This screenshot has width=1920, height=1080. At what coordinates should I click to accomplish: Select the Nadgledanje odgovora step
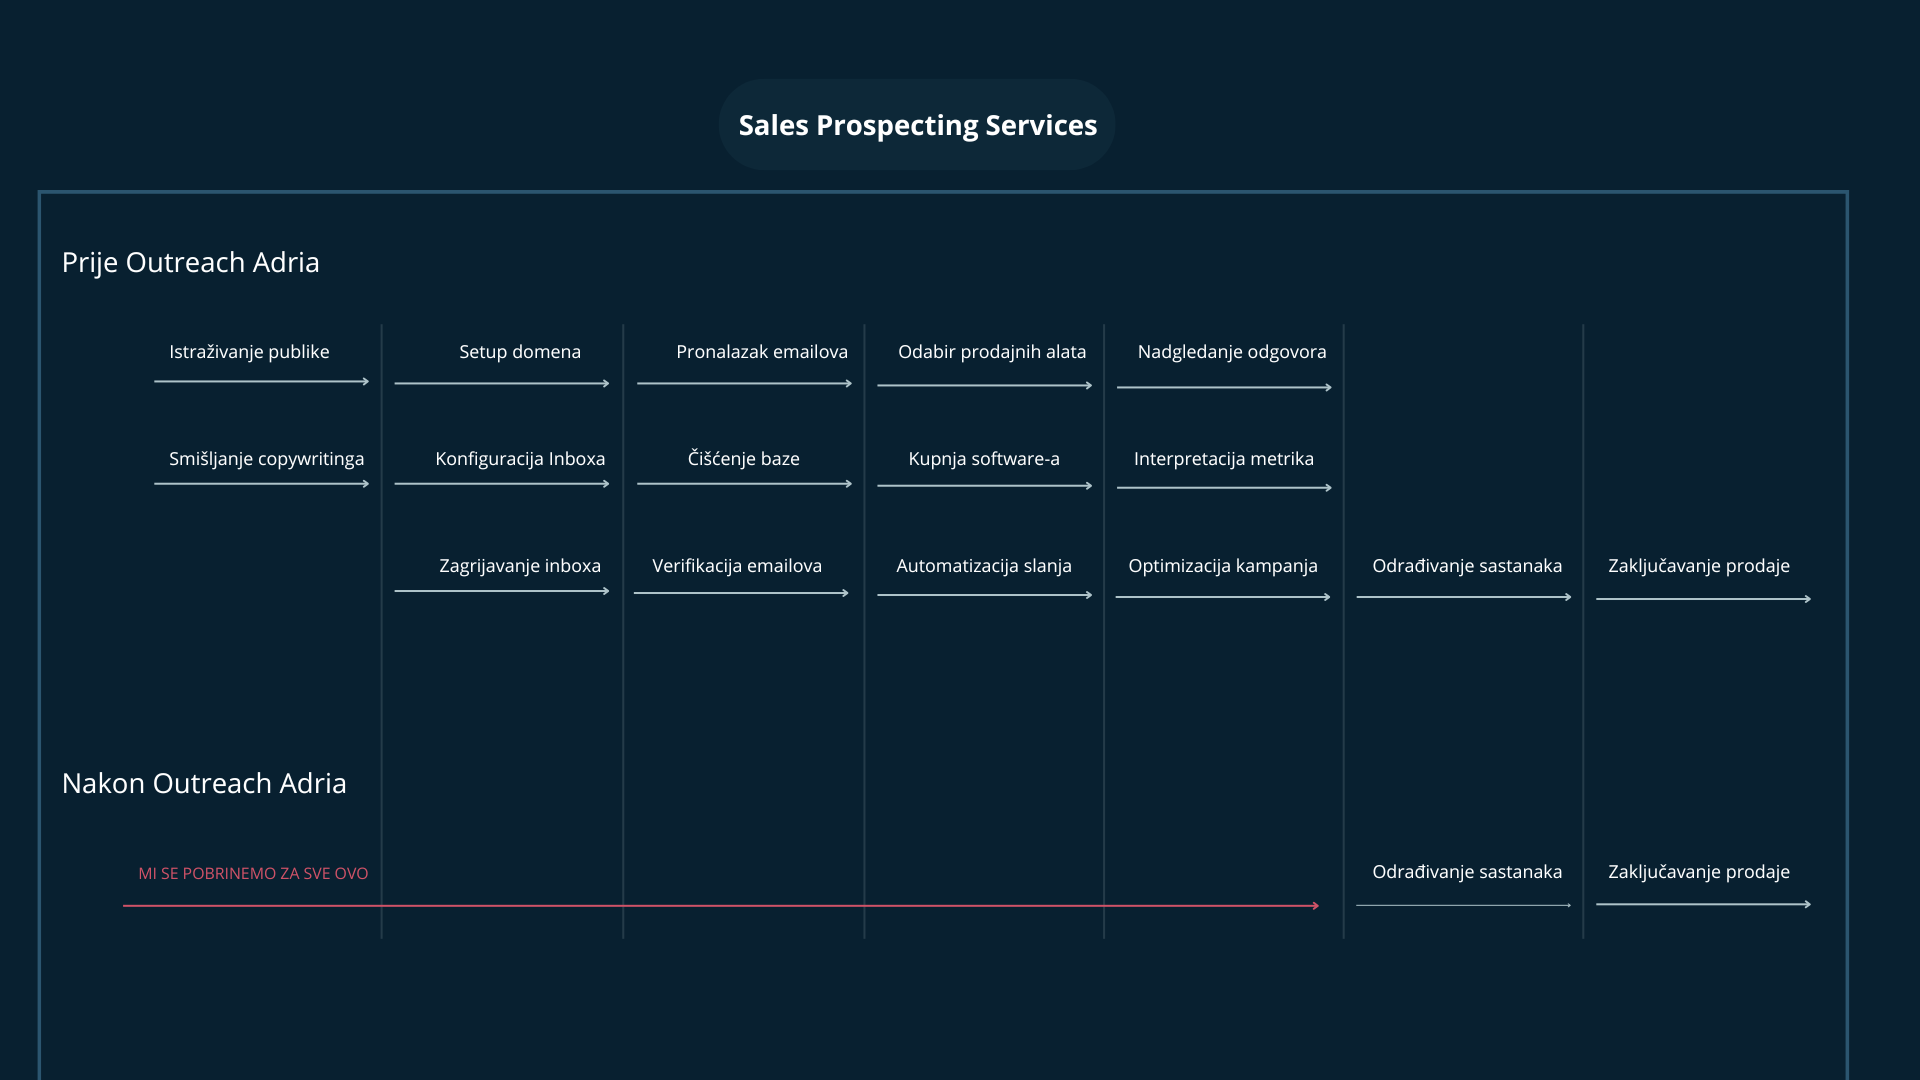(x=1231, y=352)
